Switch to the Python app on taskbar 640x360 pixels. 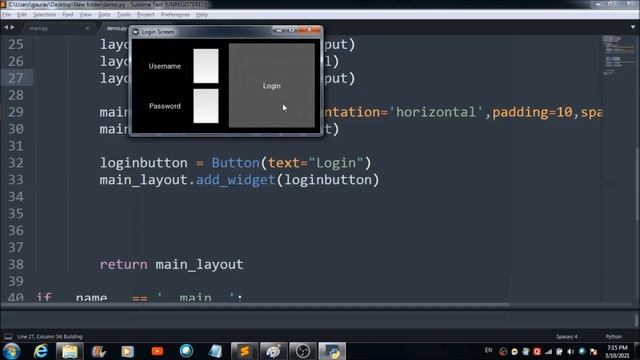click(x=332, y=351)
